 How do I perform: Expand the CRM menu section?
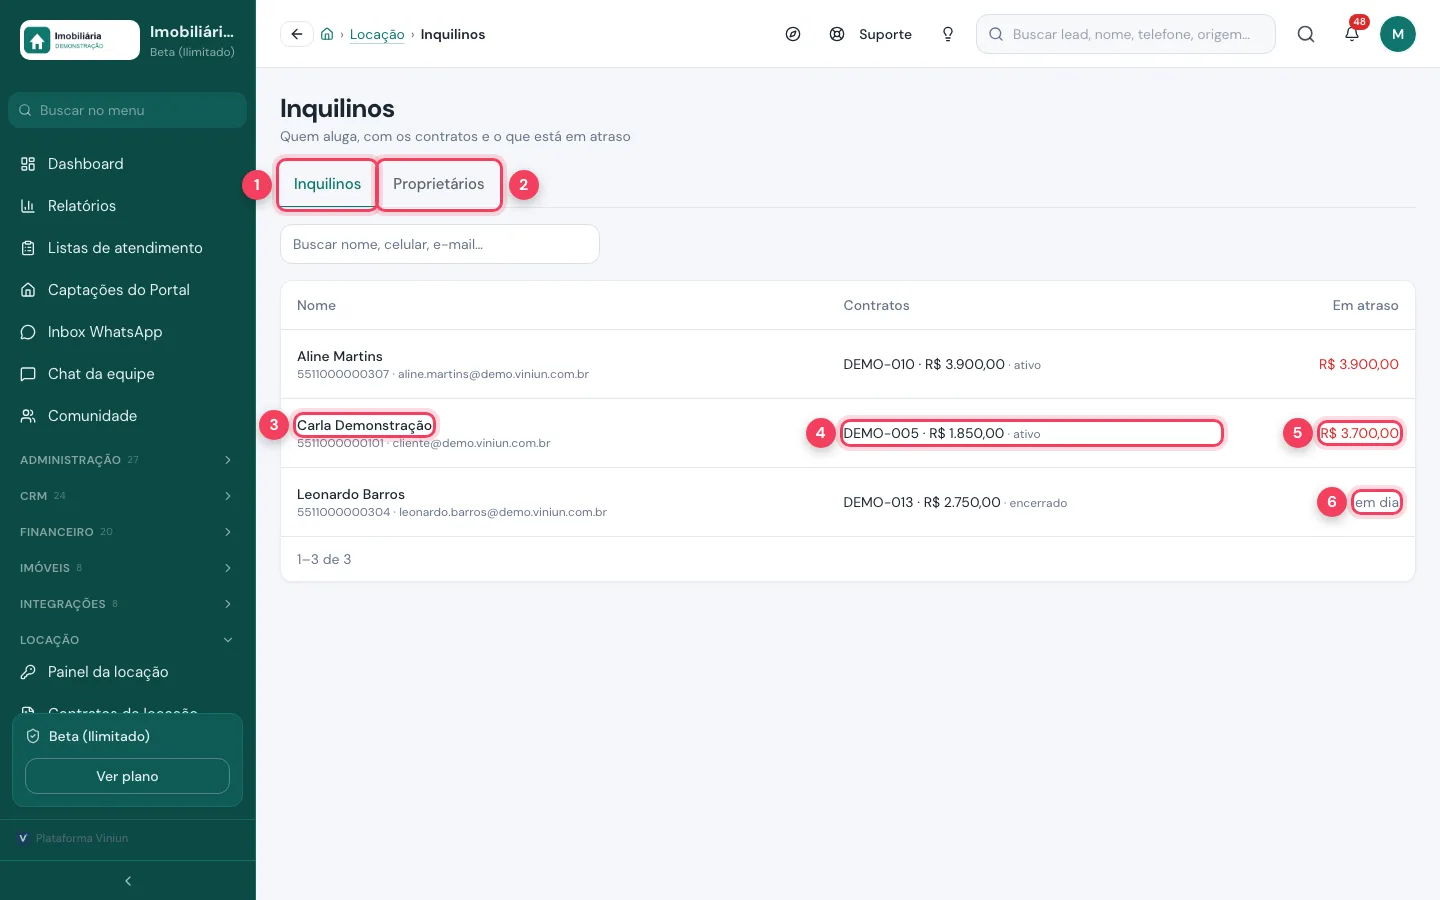tap(128, 496)
